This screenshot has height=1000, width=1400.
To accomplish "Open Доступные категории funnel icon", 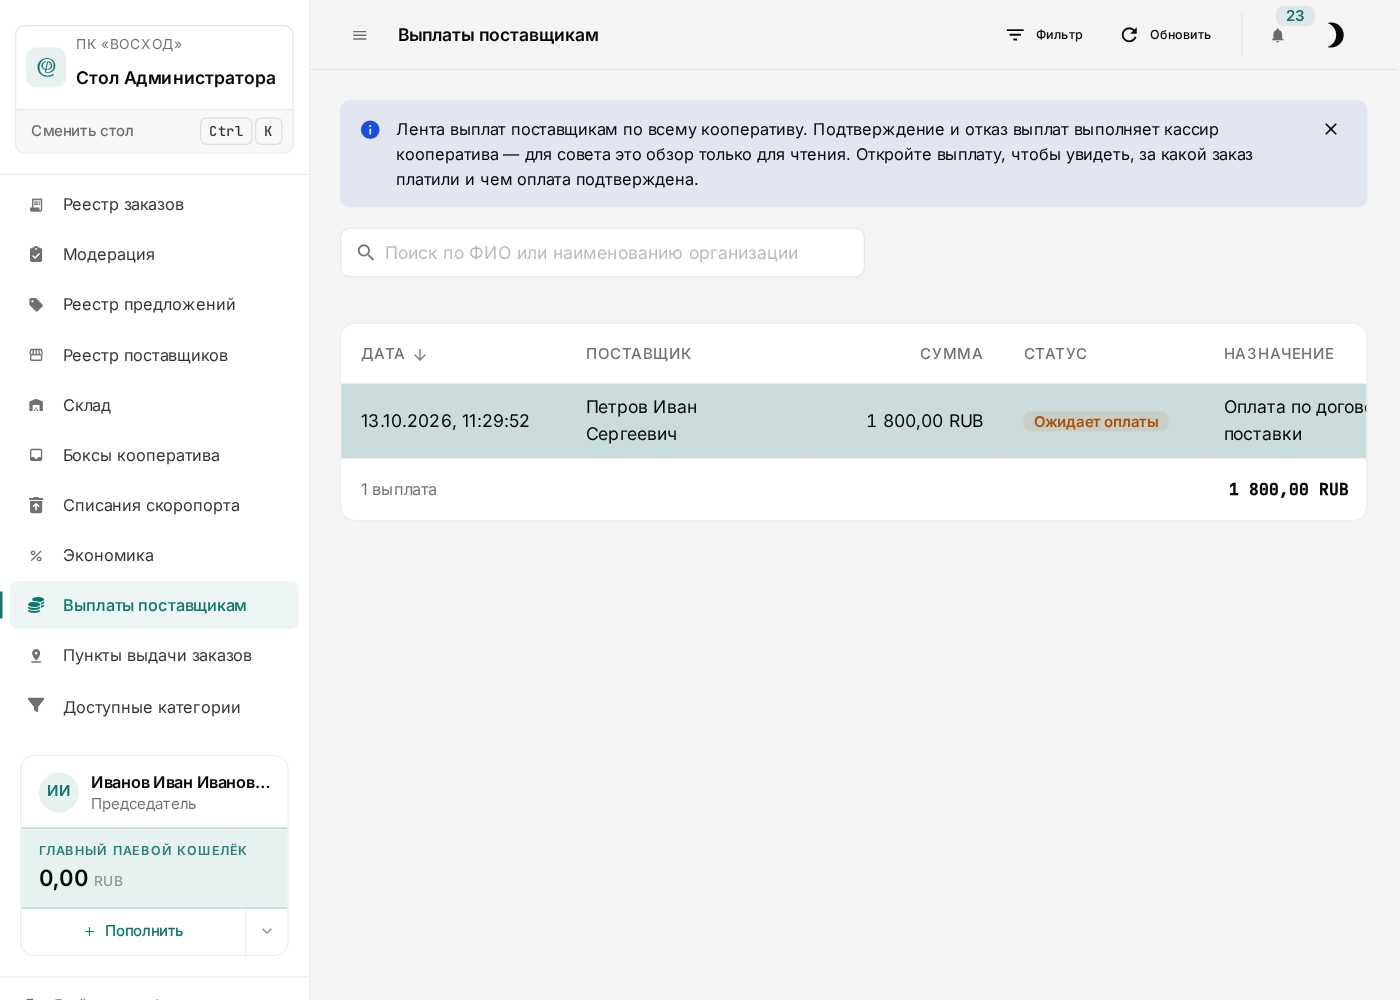I will tap(36, 706).
